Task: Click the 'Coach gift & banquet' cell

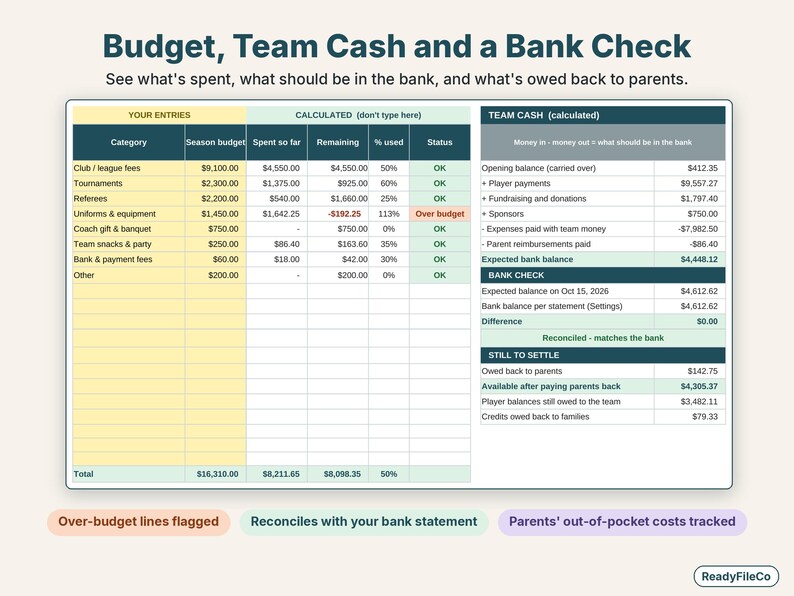Action: 129,229
